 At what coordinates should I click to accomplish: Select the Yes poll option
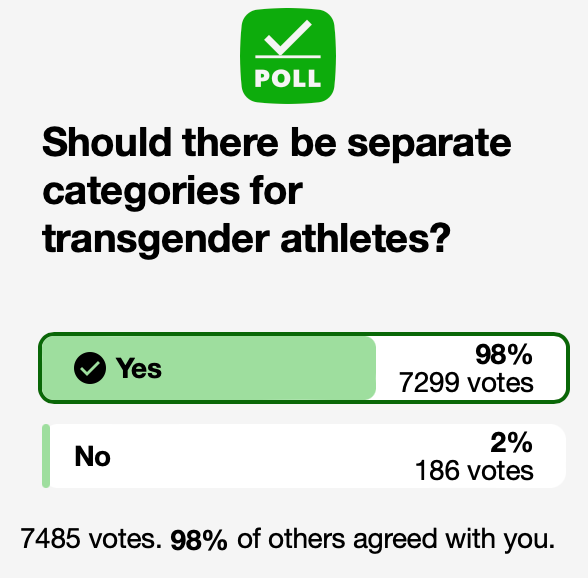(x=304, y=368)
